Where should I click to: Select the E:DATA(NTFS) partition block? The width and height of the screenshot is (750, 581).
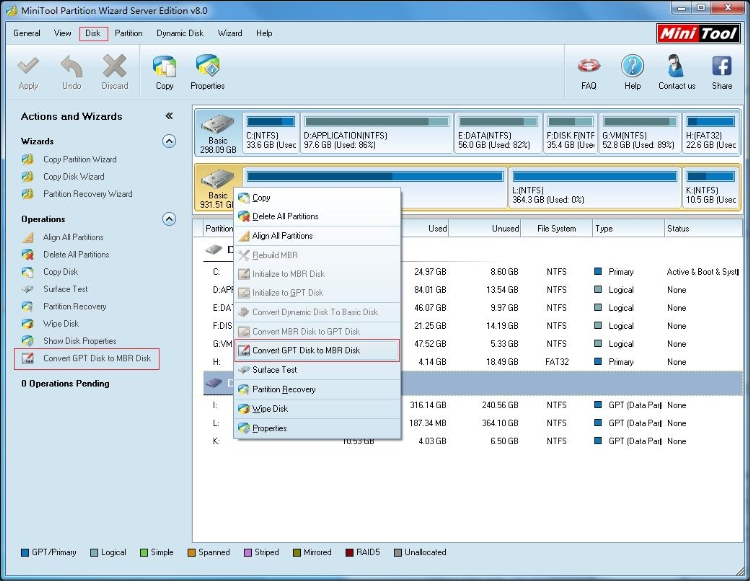[498, 133]
